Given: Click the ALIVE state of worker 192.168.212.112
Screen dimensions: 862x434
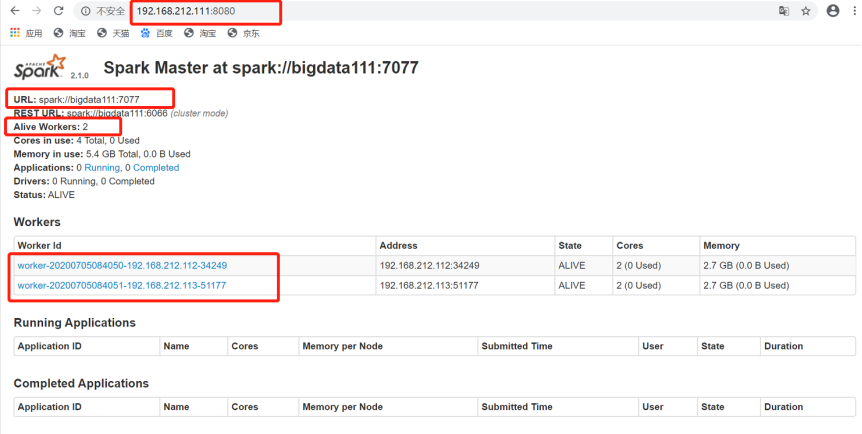Looking at the screenshot, I should point(572,266).
